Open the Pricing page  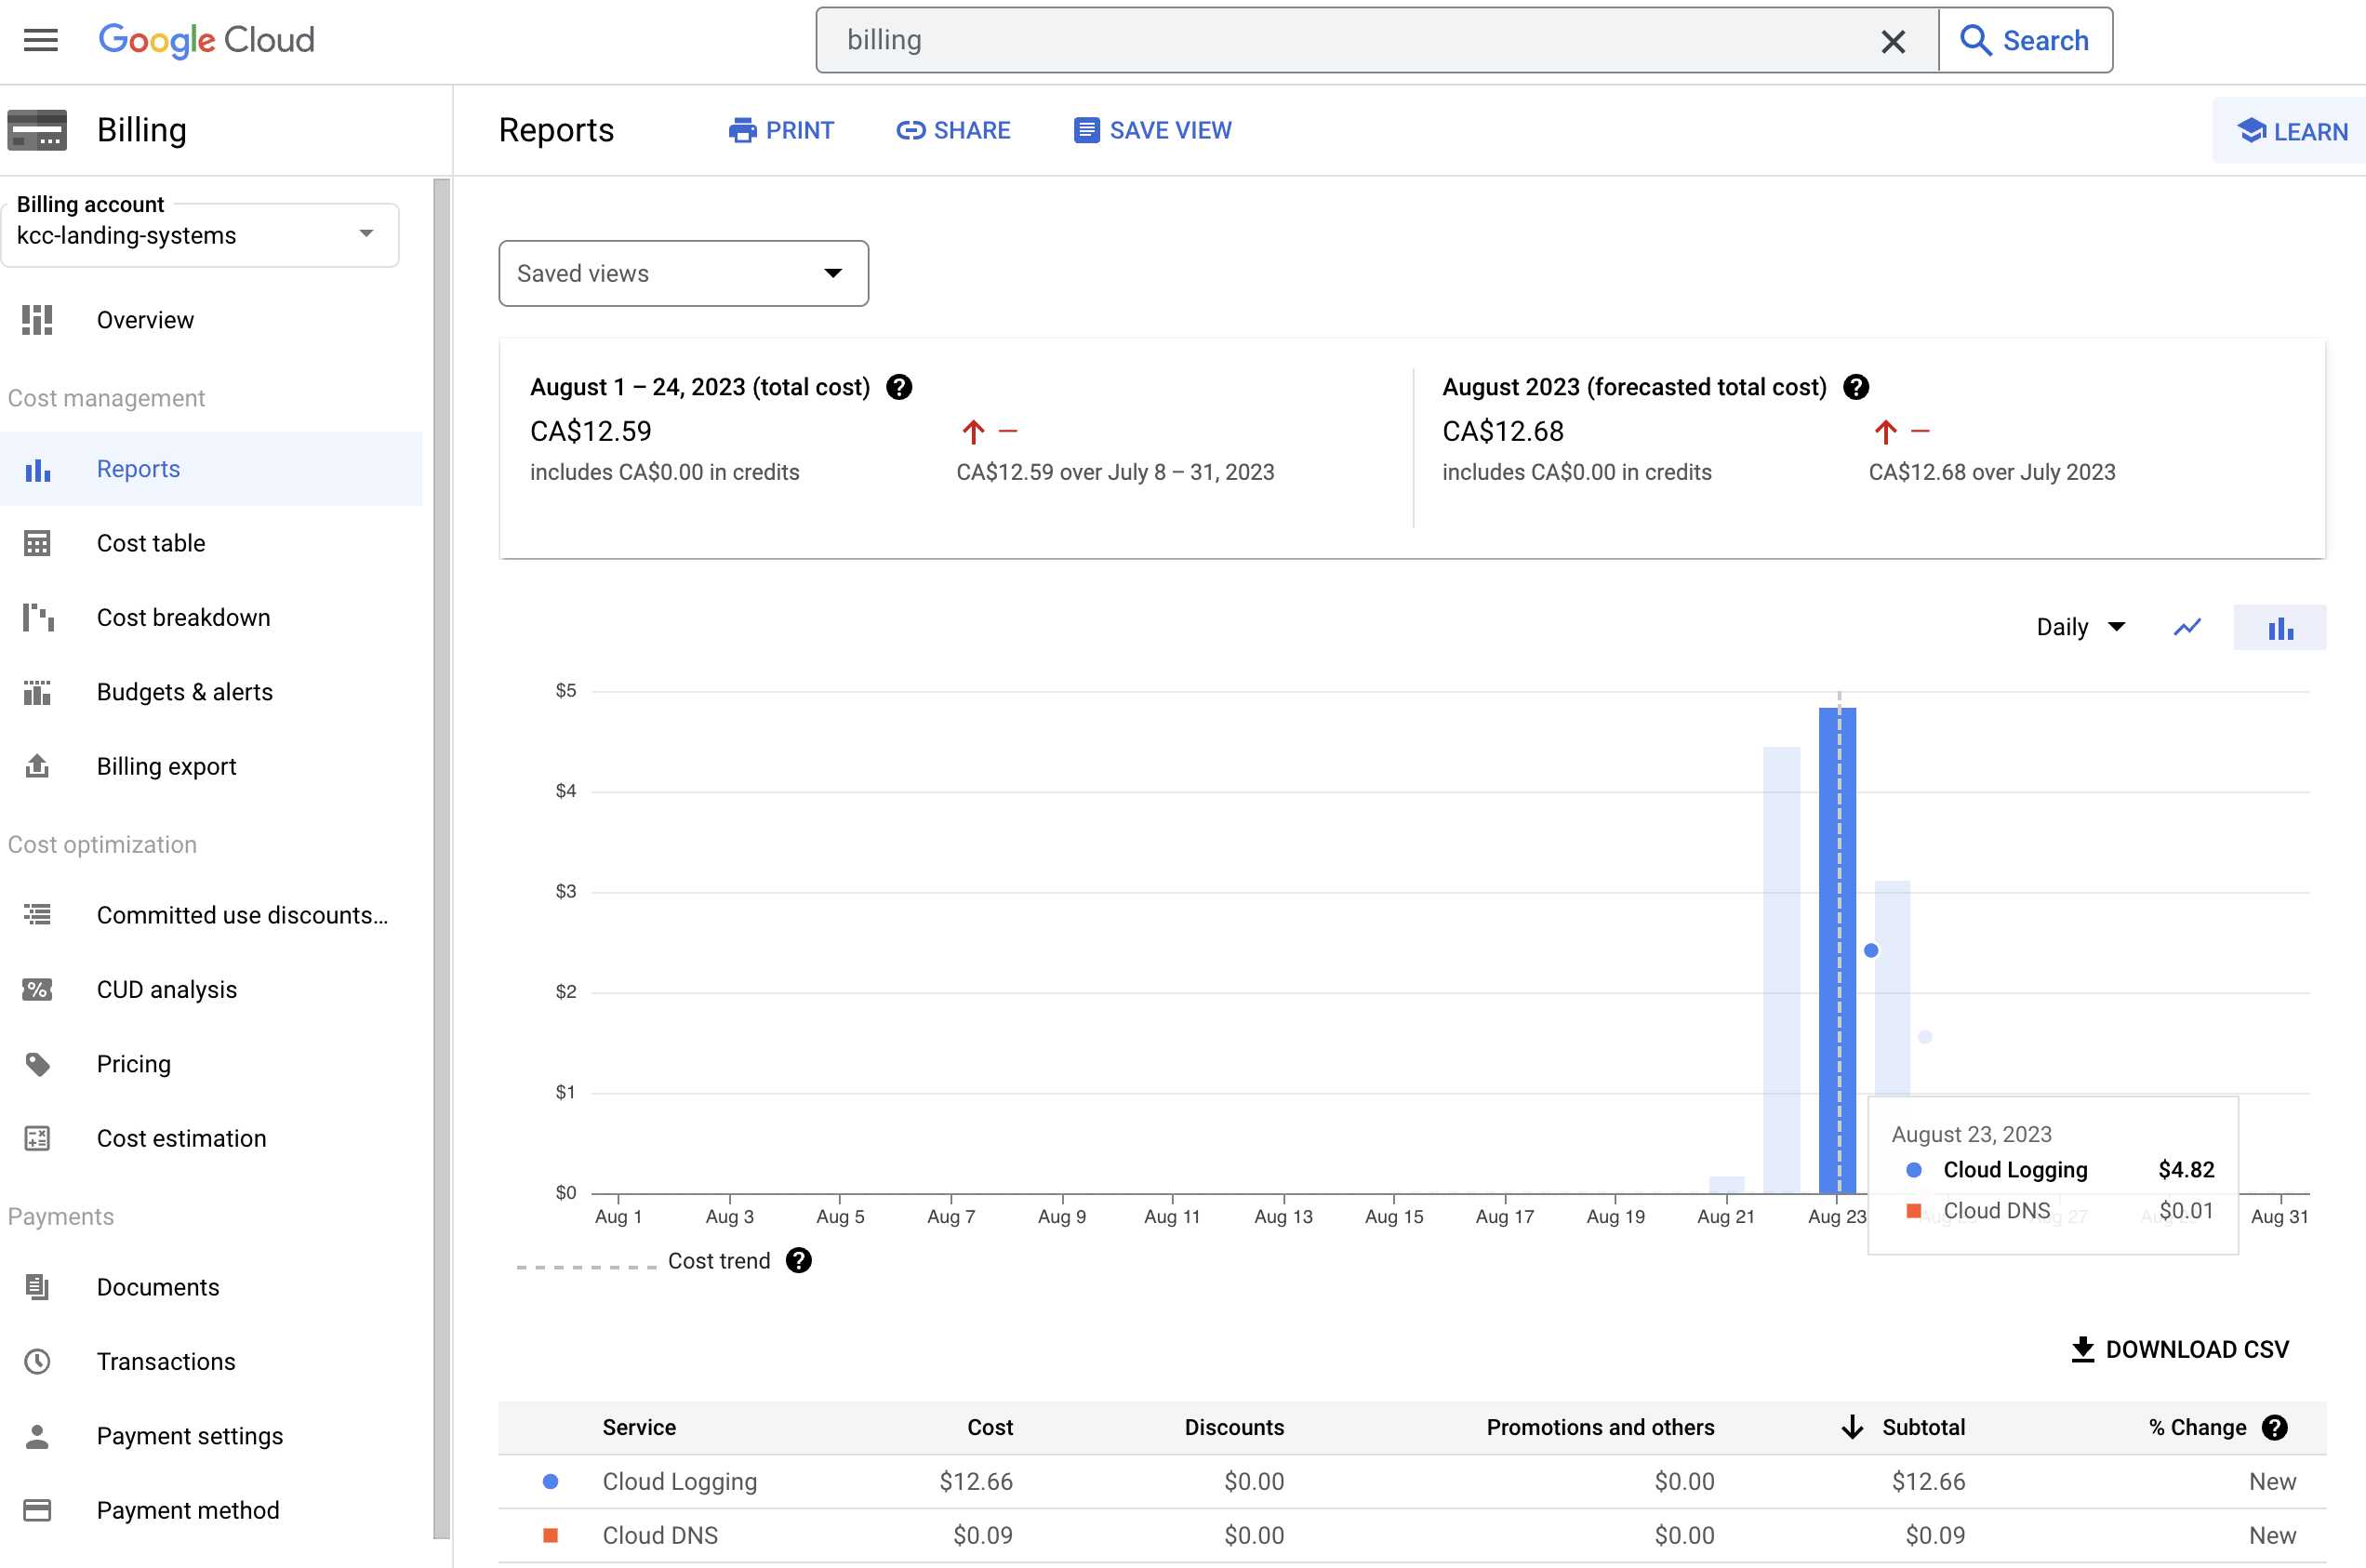133,1063
